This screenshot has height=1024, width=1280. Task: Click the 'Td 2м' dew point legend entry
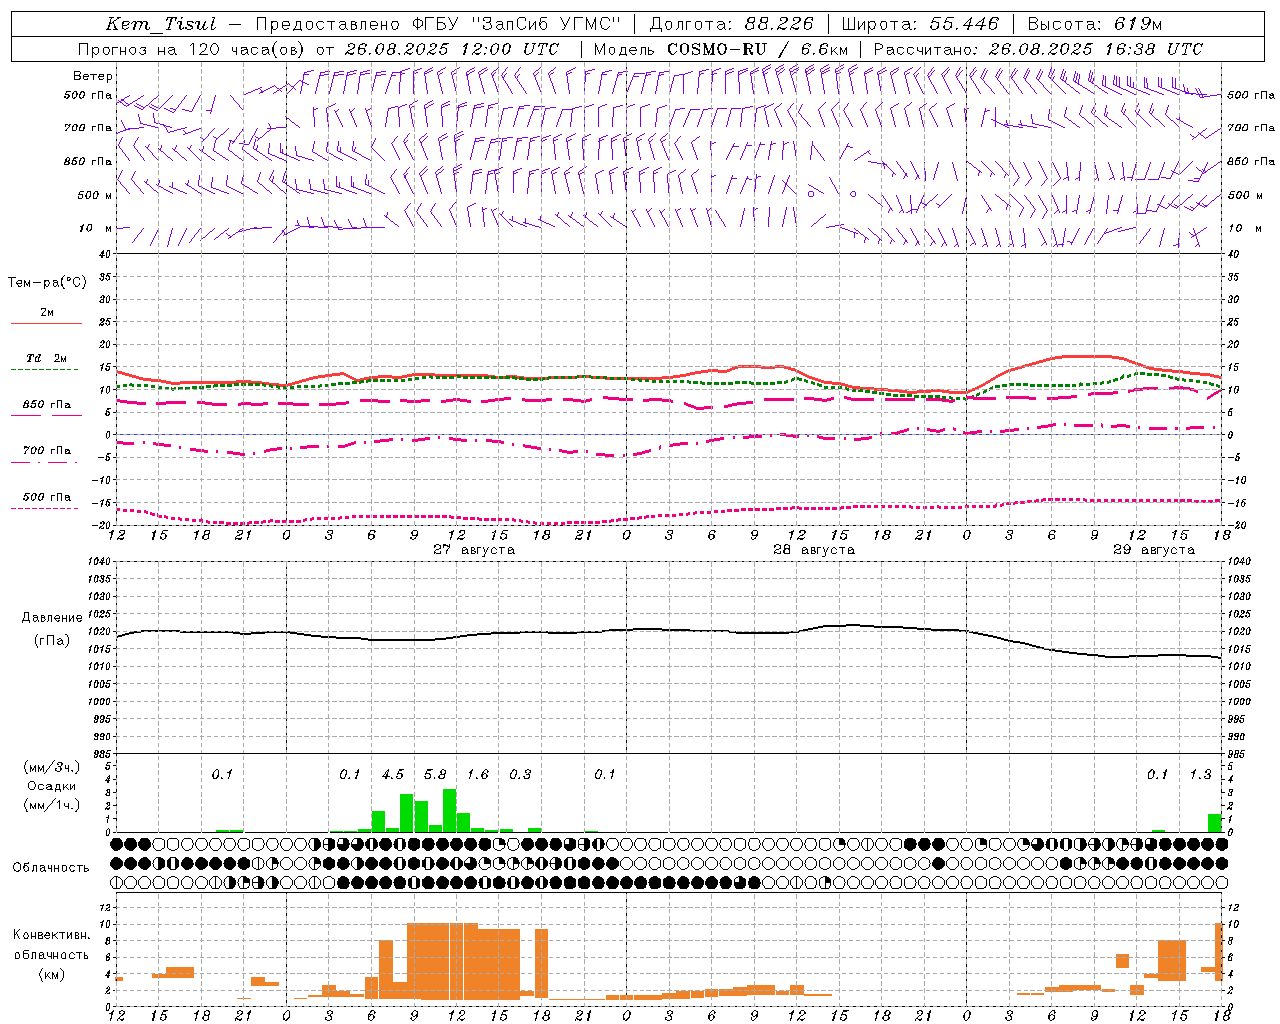coord(47,358)
